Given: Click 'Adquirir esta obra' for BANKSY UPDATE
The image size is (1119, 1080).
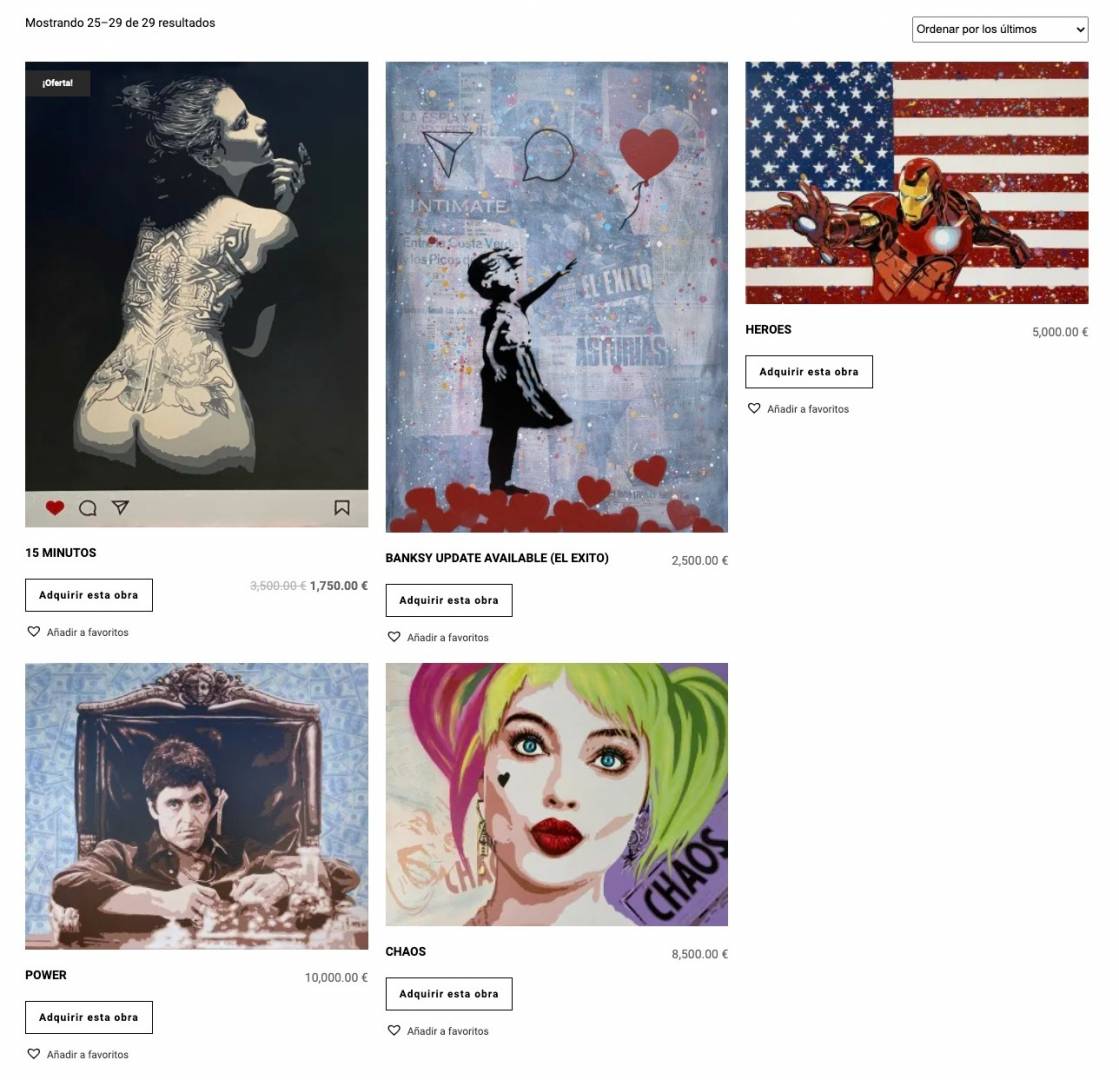Looking at the screenshot, I should 449,600.
